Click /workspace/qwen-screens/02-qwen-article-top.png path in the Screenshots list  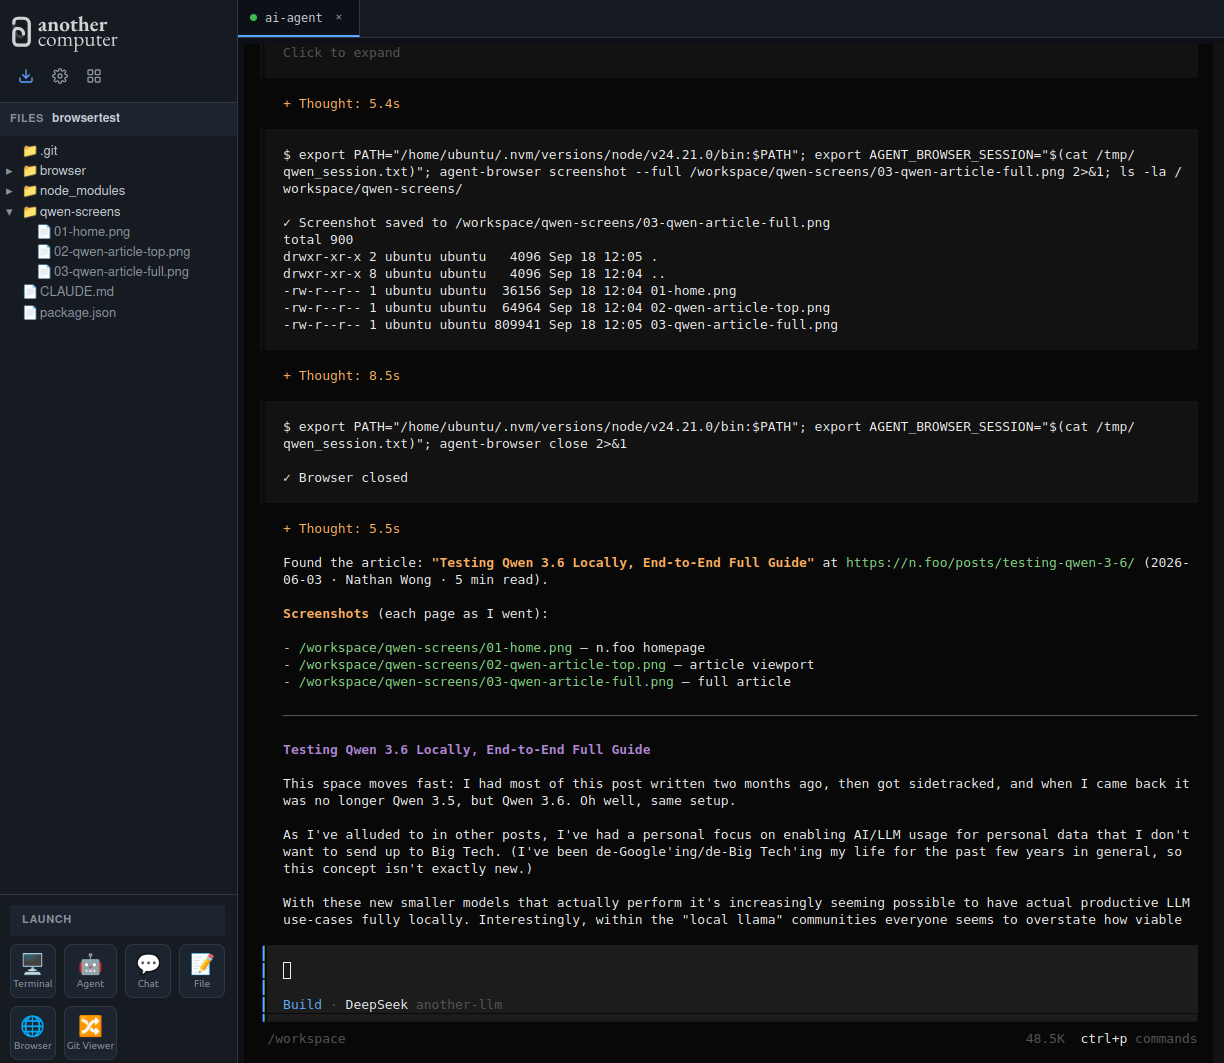click(482, 665)
